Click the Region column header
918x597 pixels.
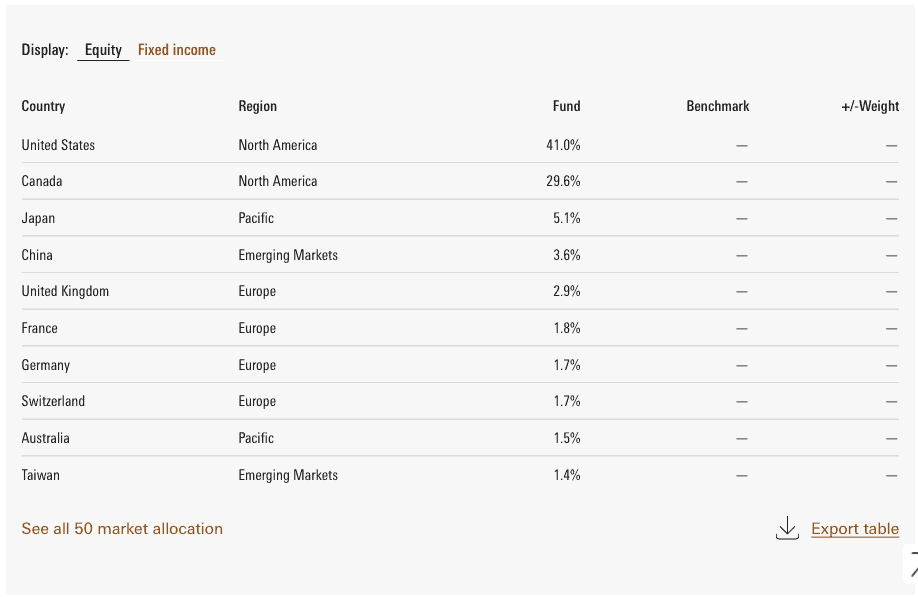point(257,106)
